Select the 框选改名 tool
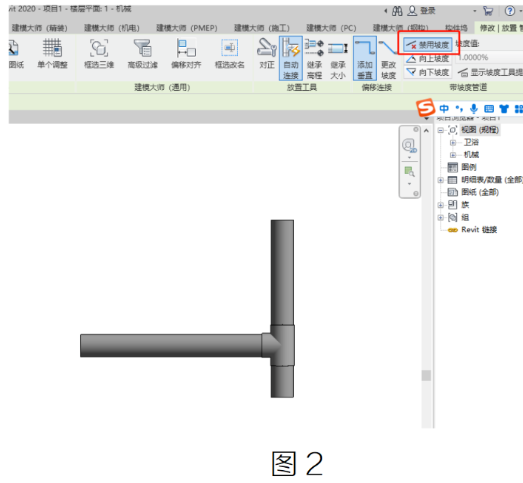This screenshot has width=523, height=483. [x=229, y=54]
